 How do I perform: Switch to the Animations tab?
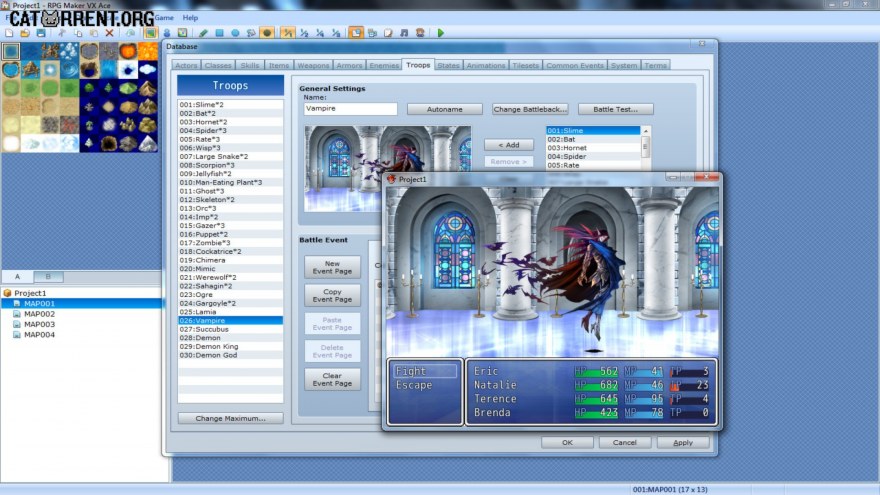tap(486, 66)
